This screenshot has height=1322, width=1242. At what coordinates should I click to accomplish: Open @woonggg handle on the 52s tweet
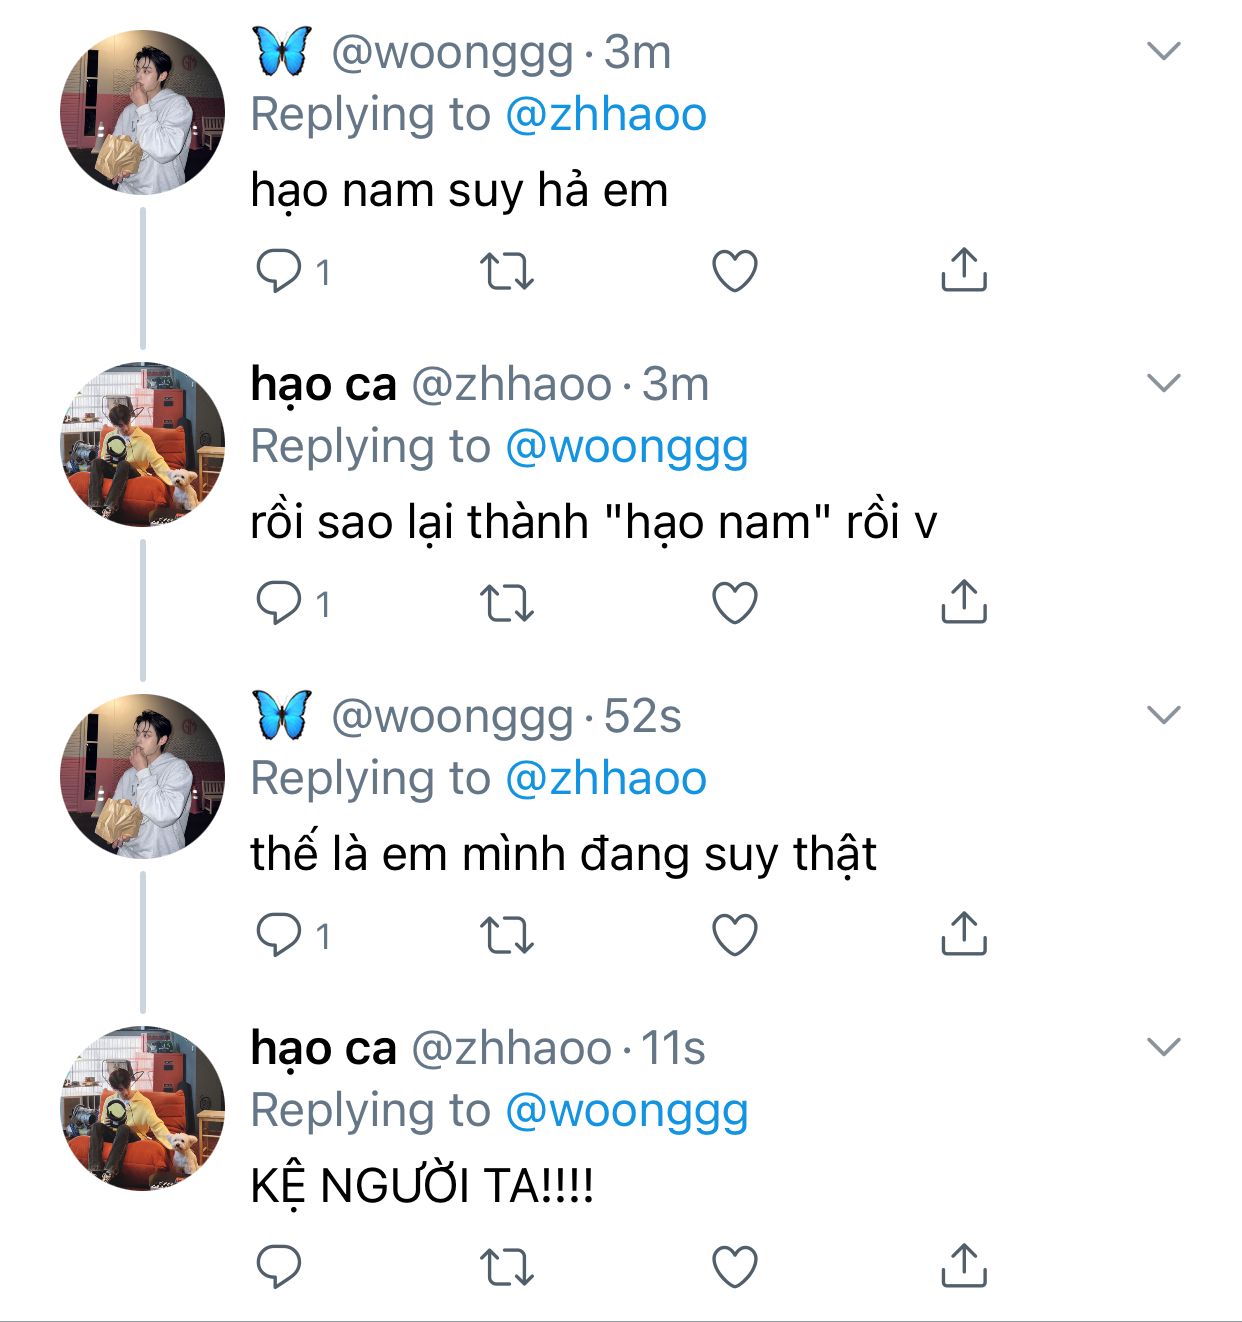point(452,716)
